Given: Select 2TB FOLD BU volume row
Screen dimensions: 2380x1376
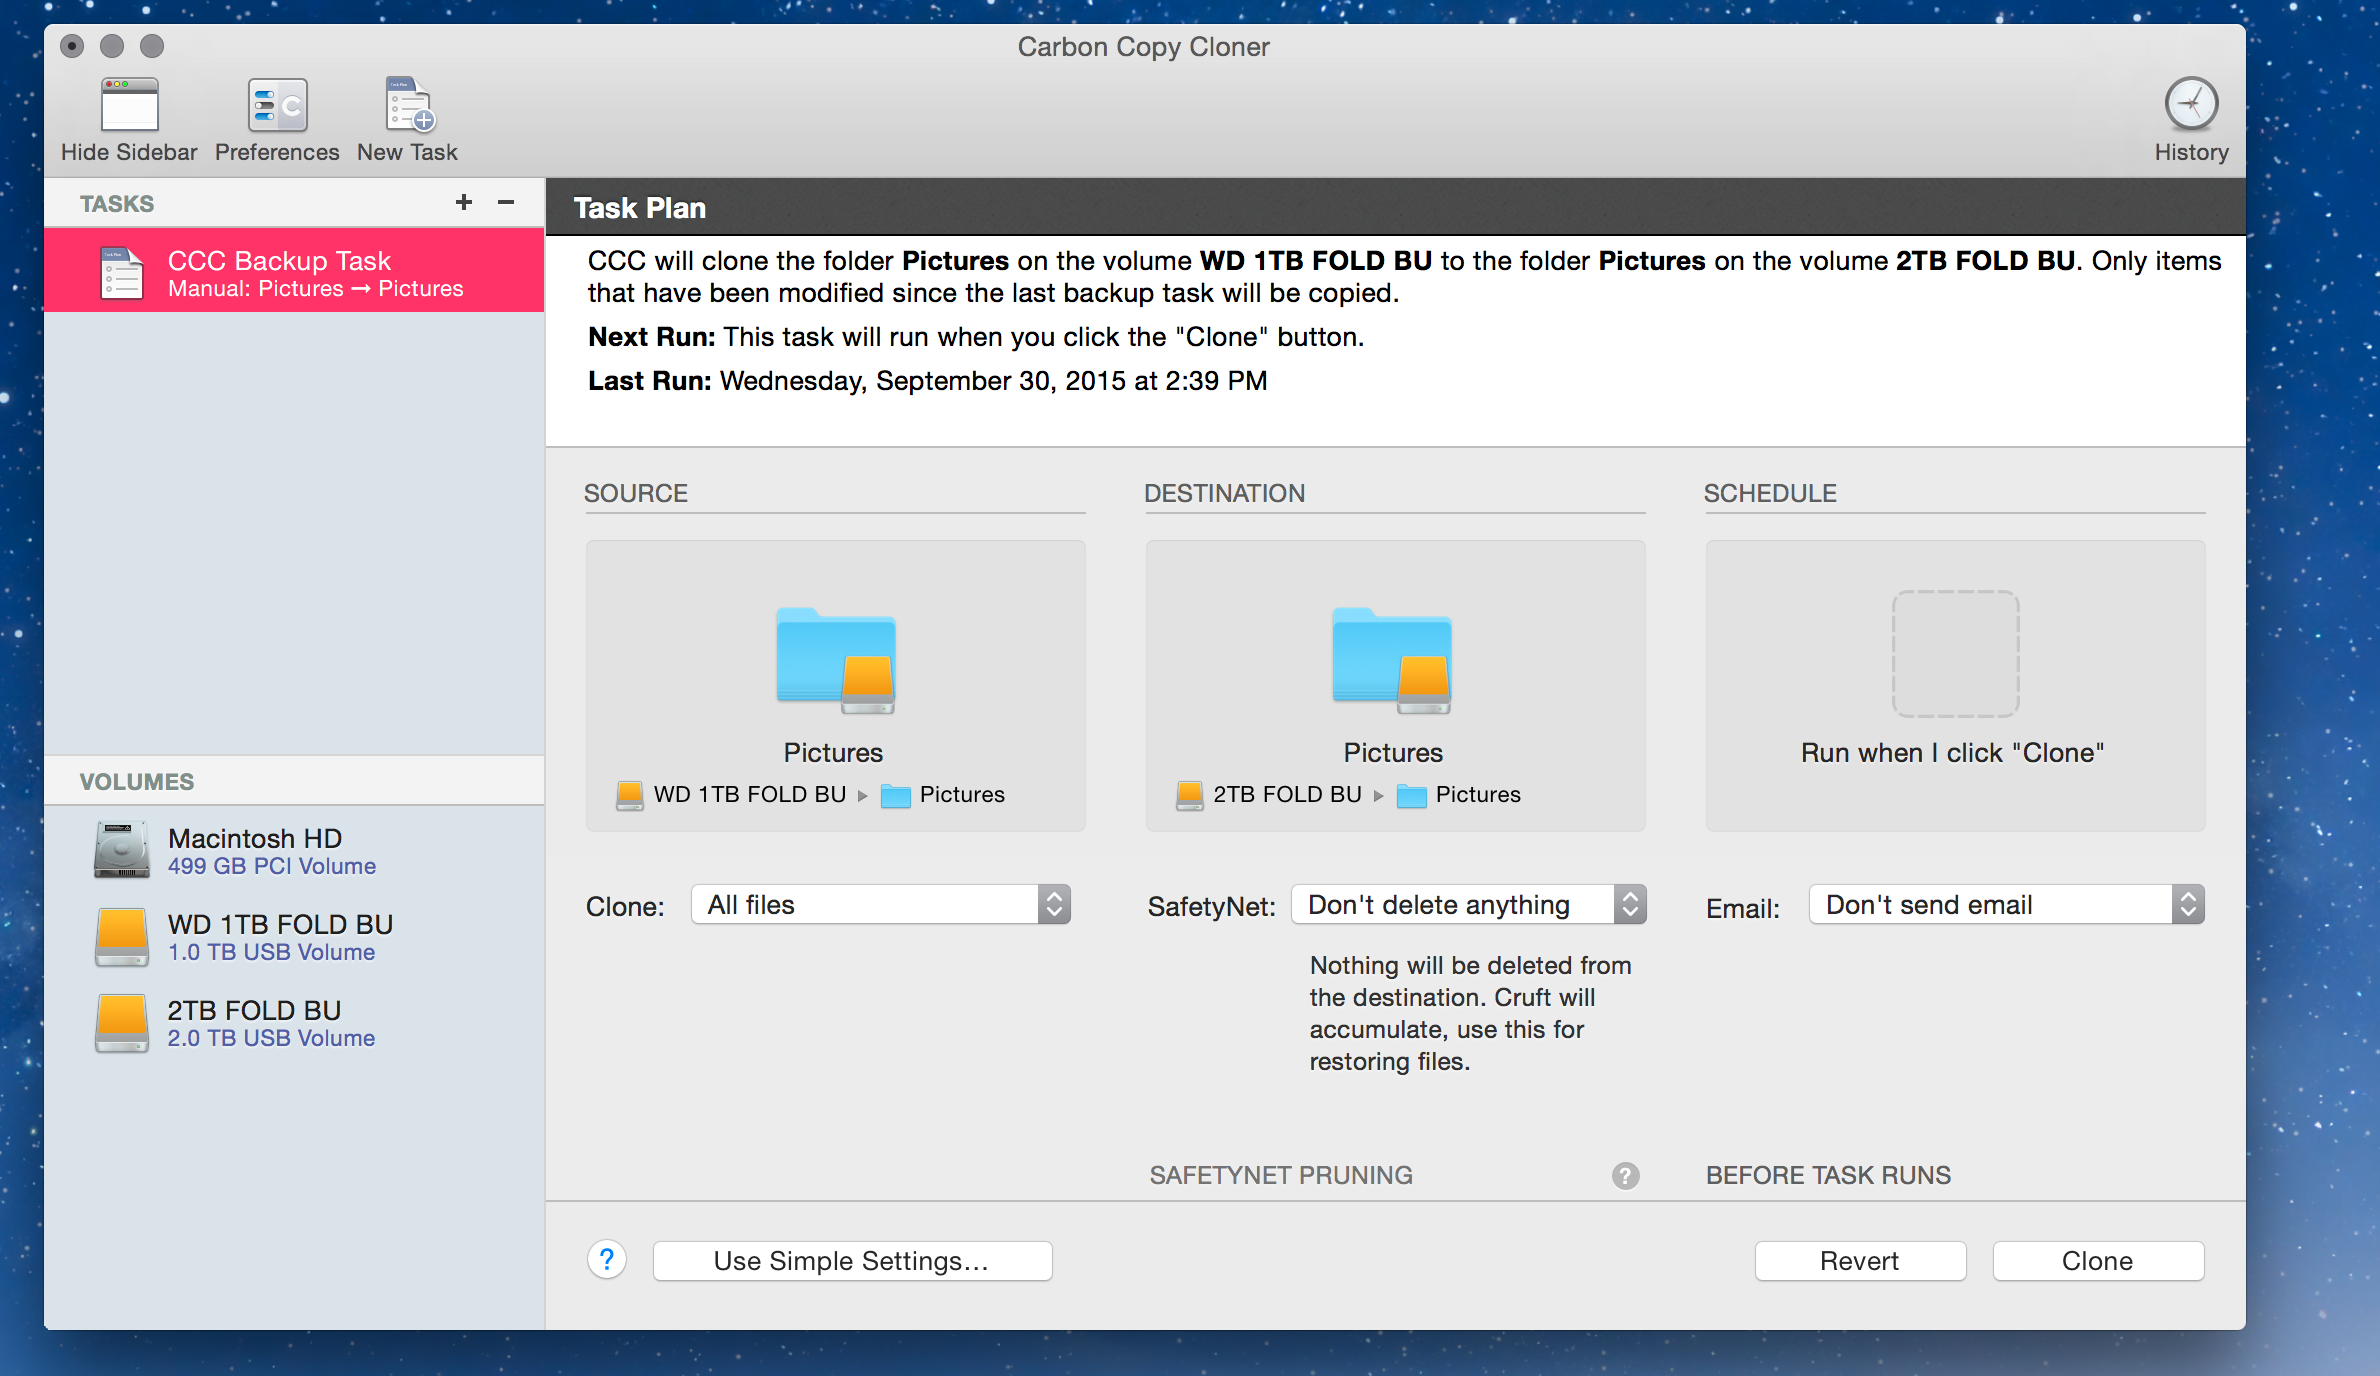Looking at the screenshot, I should point(294,1023).
